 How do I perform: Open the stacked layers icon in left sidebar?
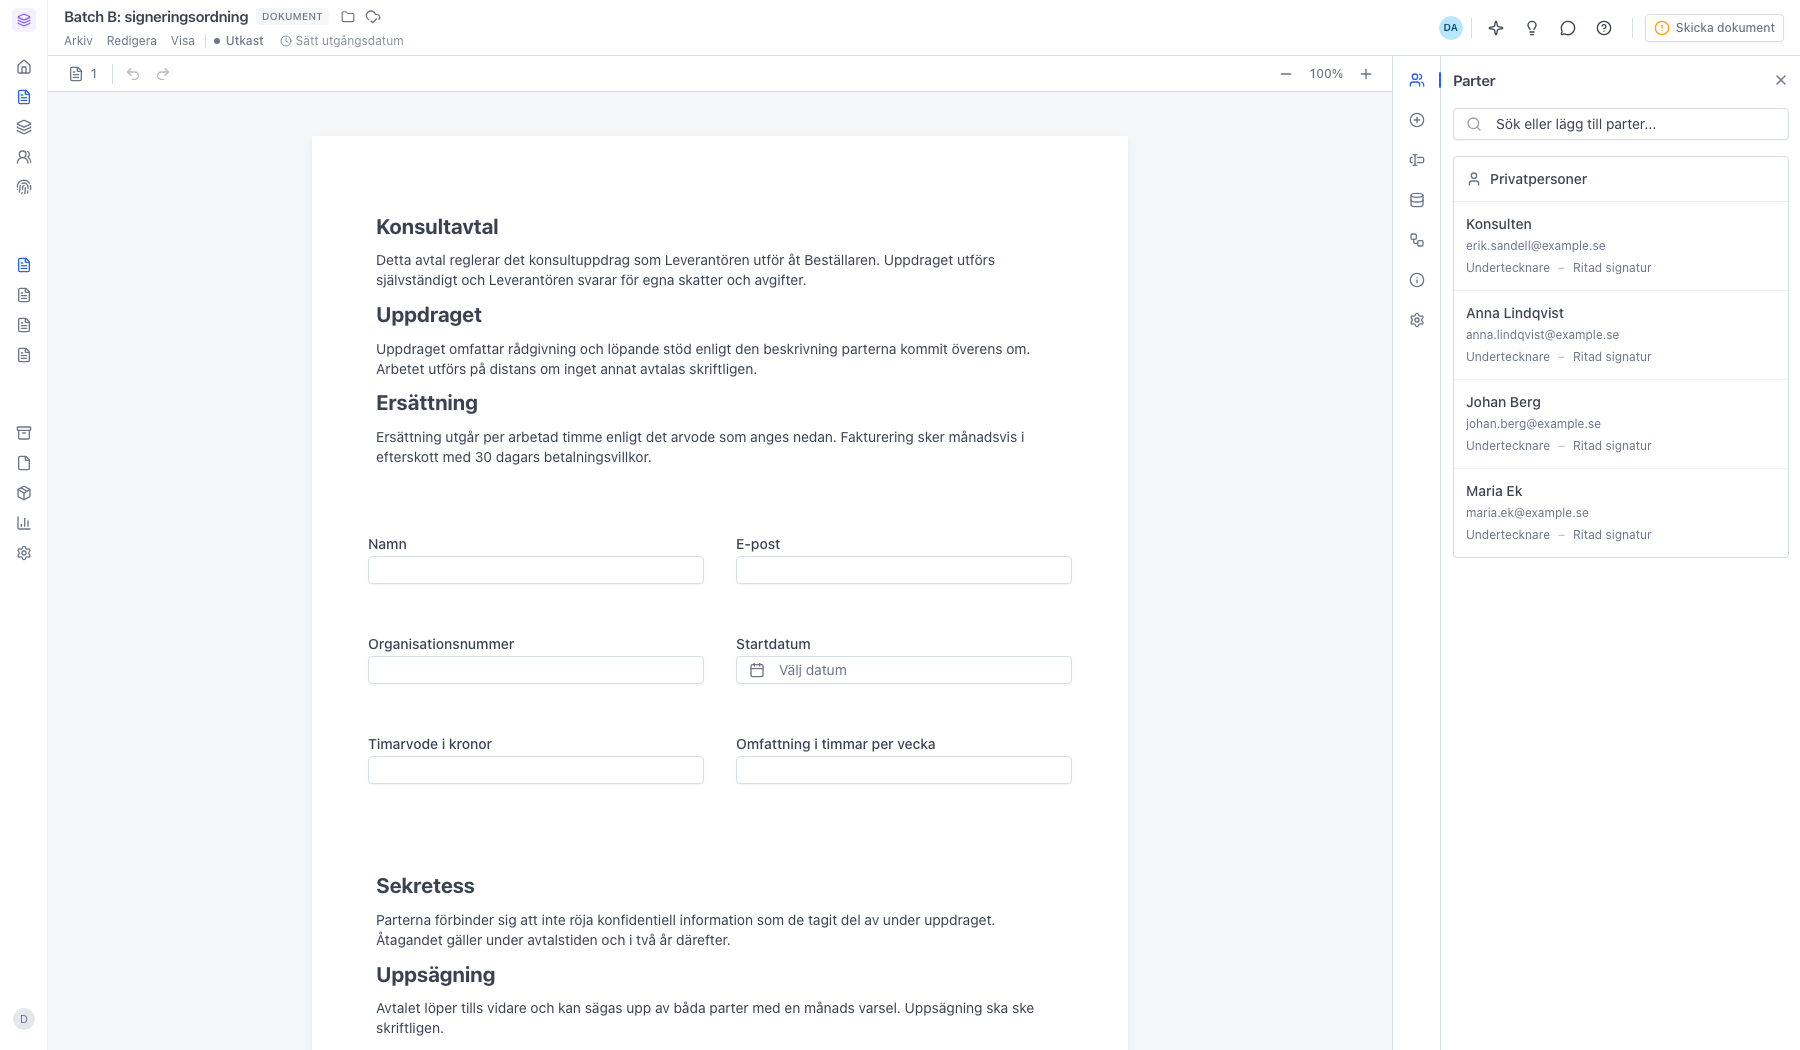point(24,127)
